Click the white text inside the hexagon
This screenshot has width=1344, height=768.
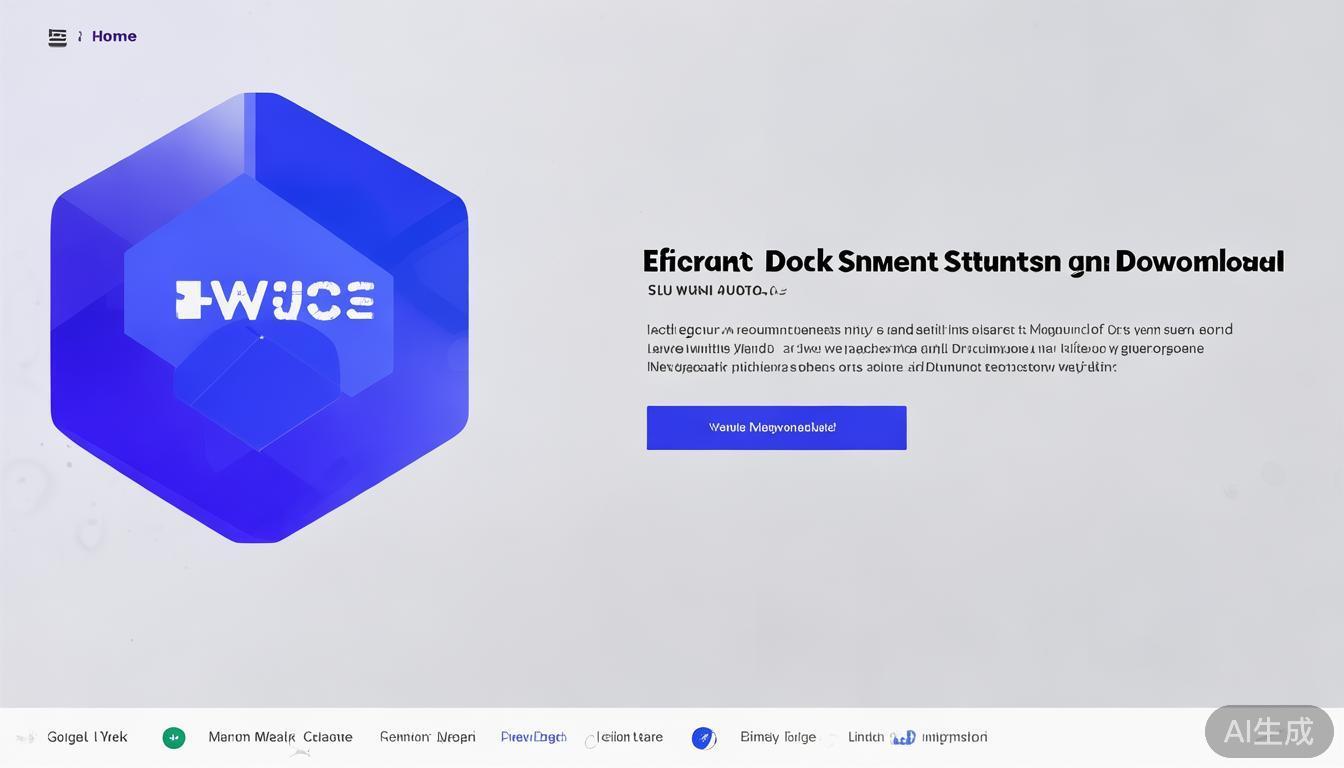(275, 300)
